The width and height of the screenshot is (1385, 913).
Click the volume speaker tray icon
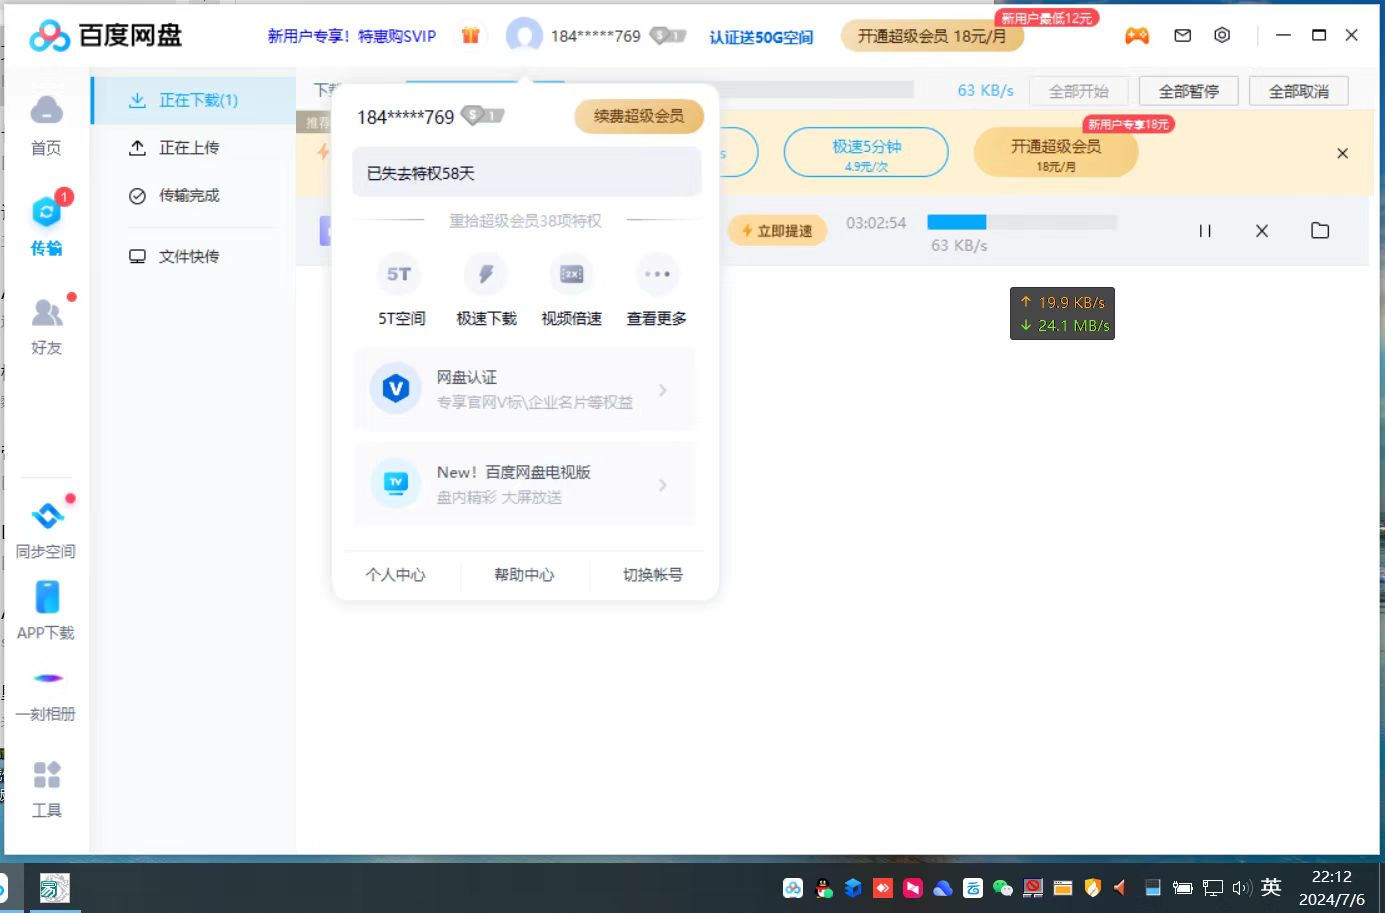tap(1242, 888)
